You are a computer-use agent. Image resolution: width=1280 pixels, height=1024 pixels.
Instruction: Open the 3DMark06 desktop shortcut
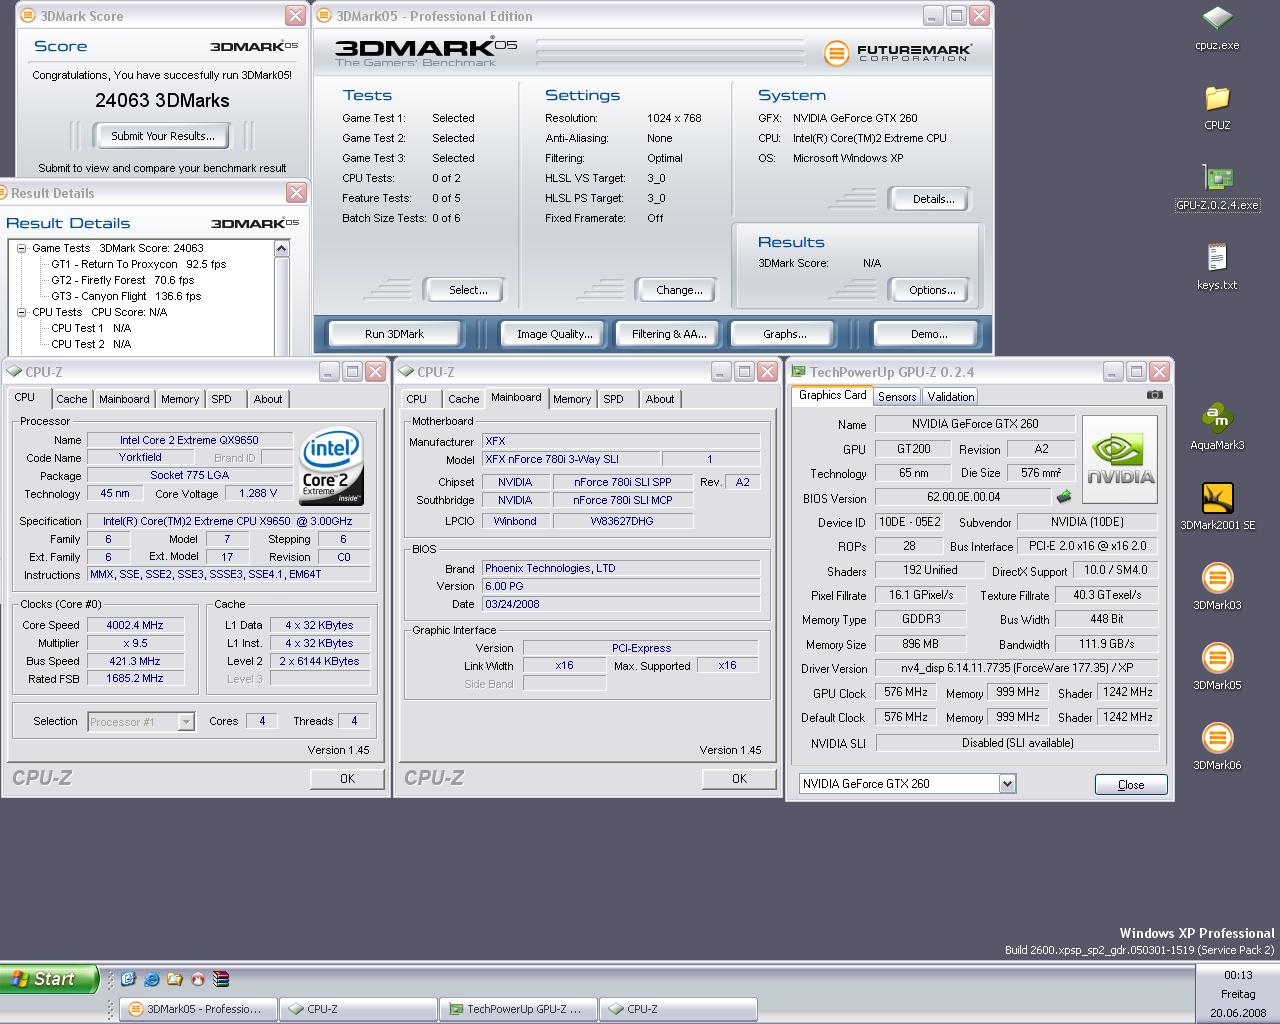1217,739
